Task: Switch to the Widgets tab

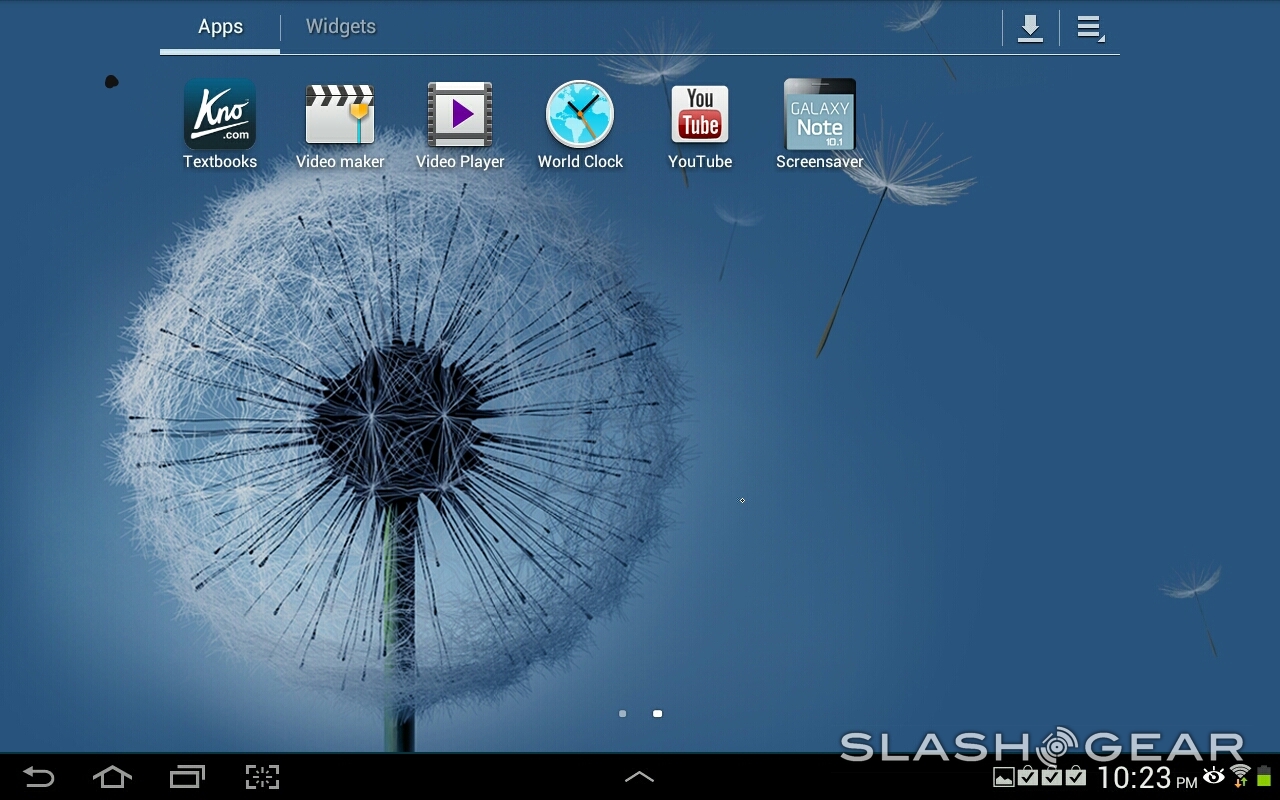Action: coord(340,27)
